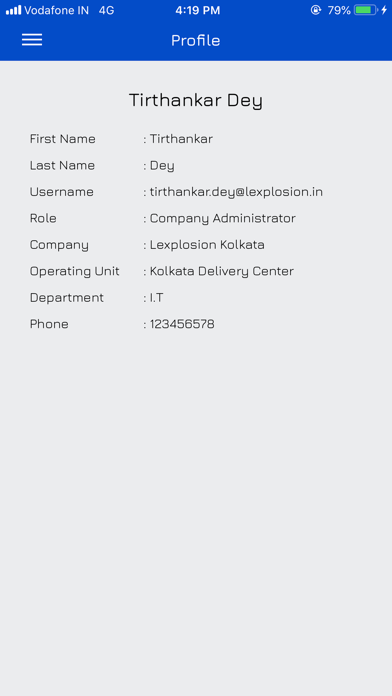Tap the Username field label
The image size is (392, 696).
pos(62,192)
